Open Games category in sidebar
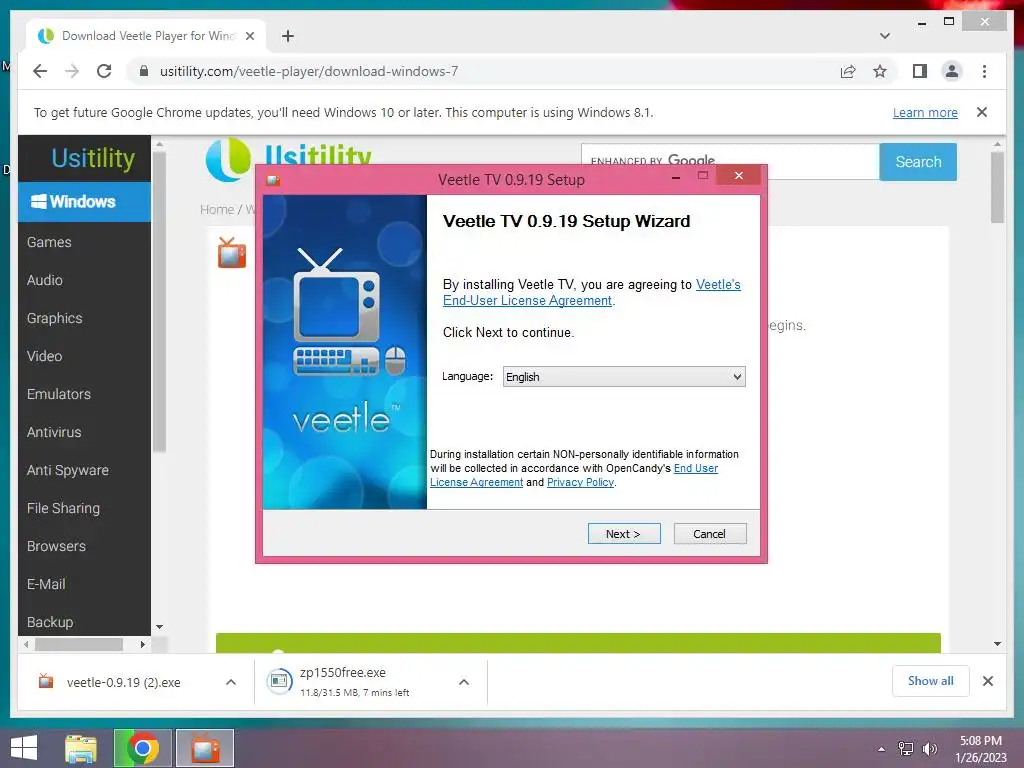This screenshot has height=768, width=1024. (x=49, y=242)
